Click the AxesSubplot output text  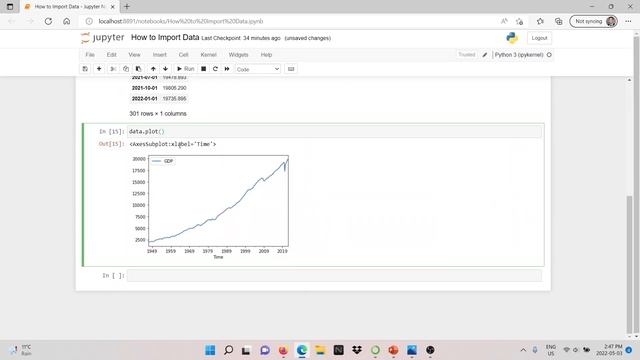(x=173, y=144)
